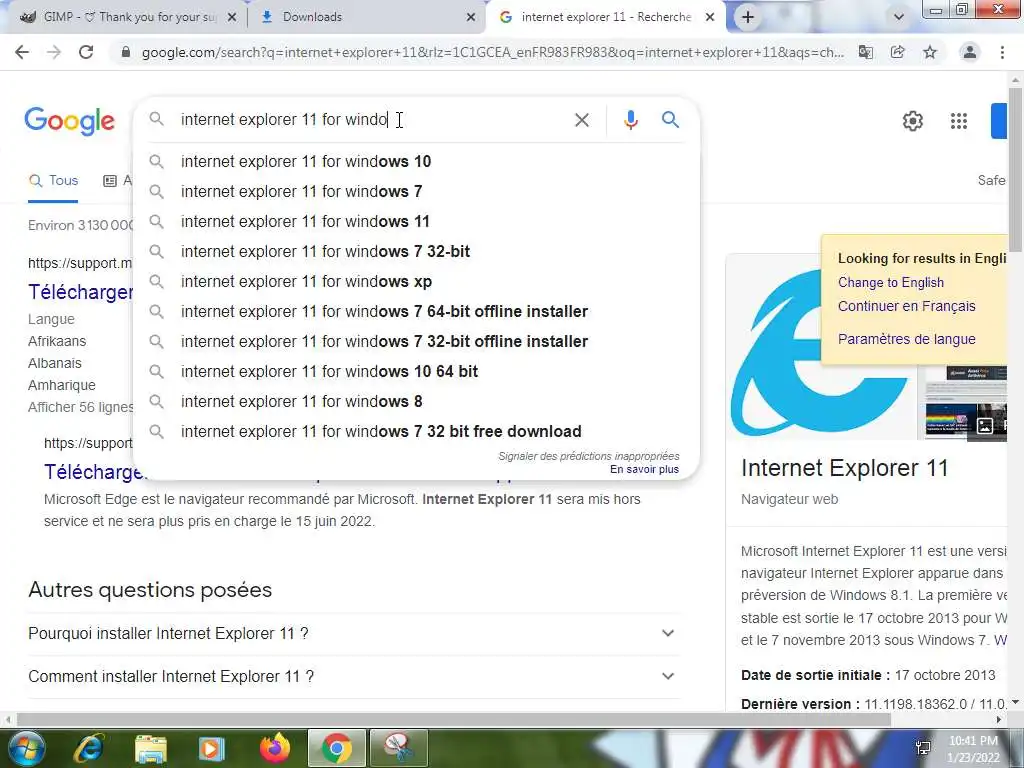Screen dimensions: 1024x768
Task: Close the Downloads tab
Action: pos(471,18)
